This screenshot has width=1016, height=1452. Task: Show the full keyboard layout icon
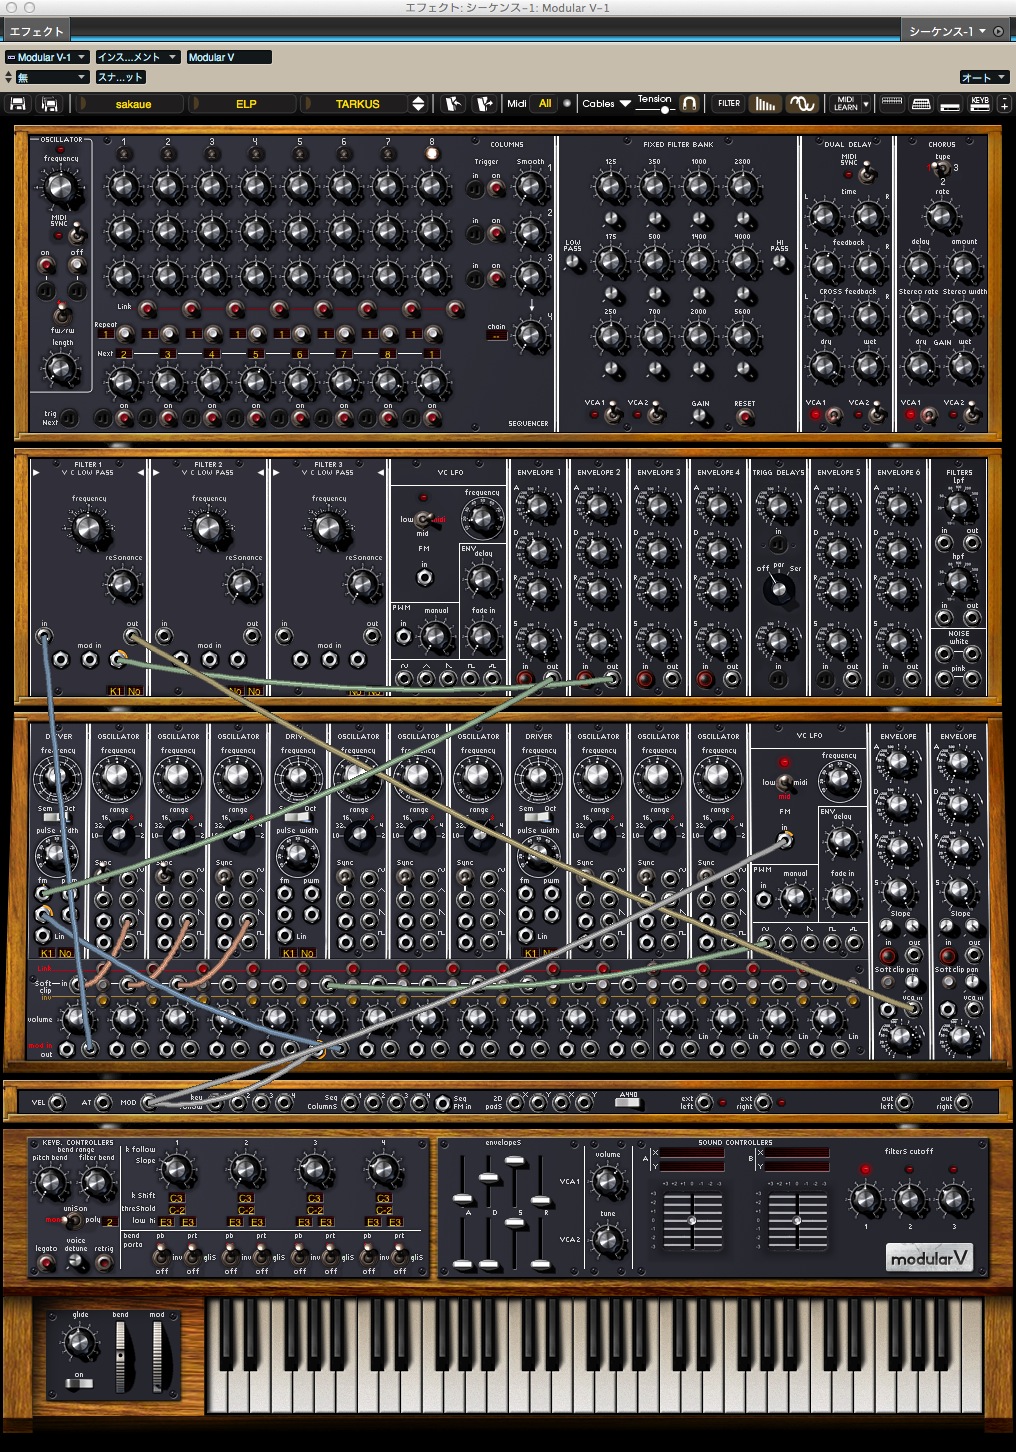pyautogui.click(x=892, y=104)
